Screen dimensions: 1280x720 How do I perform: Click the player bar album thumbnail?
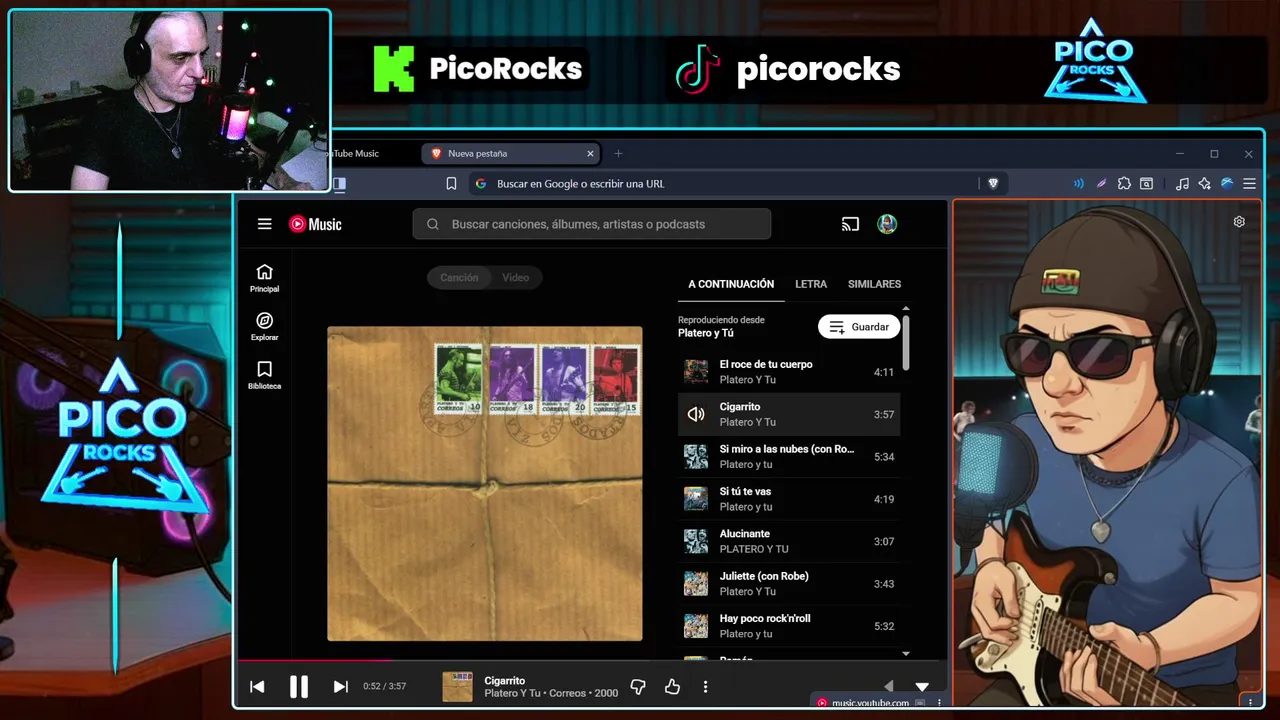(458, 687)
